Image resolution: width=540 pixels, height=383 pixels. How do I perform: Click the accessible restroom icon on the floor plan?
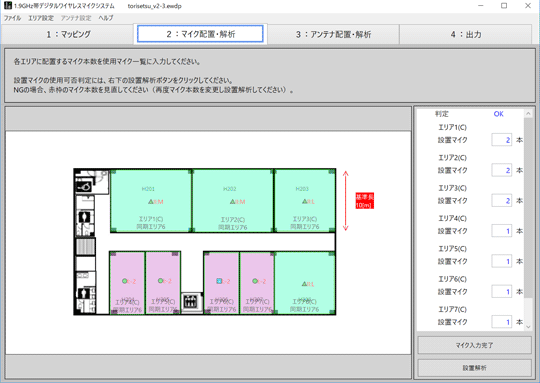pyautogui.click(x=84, y=187)
